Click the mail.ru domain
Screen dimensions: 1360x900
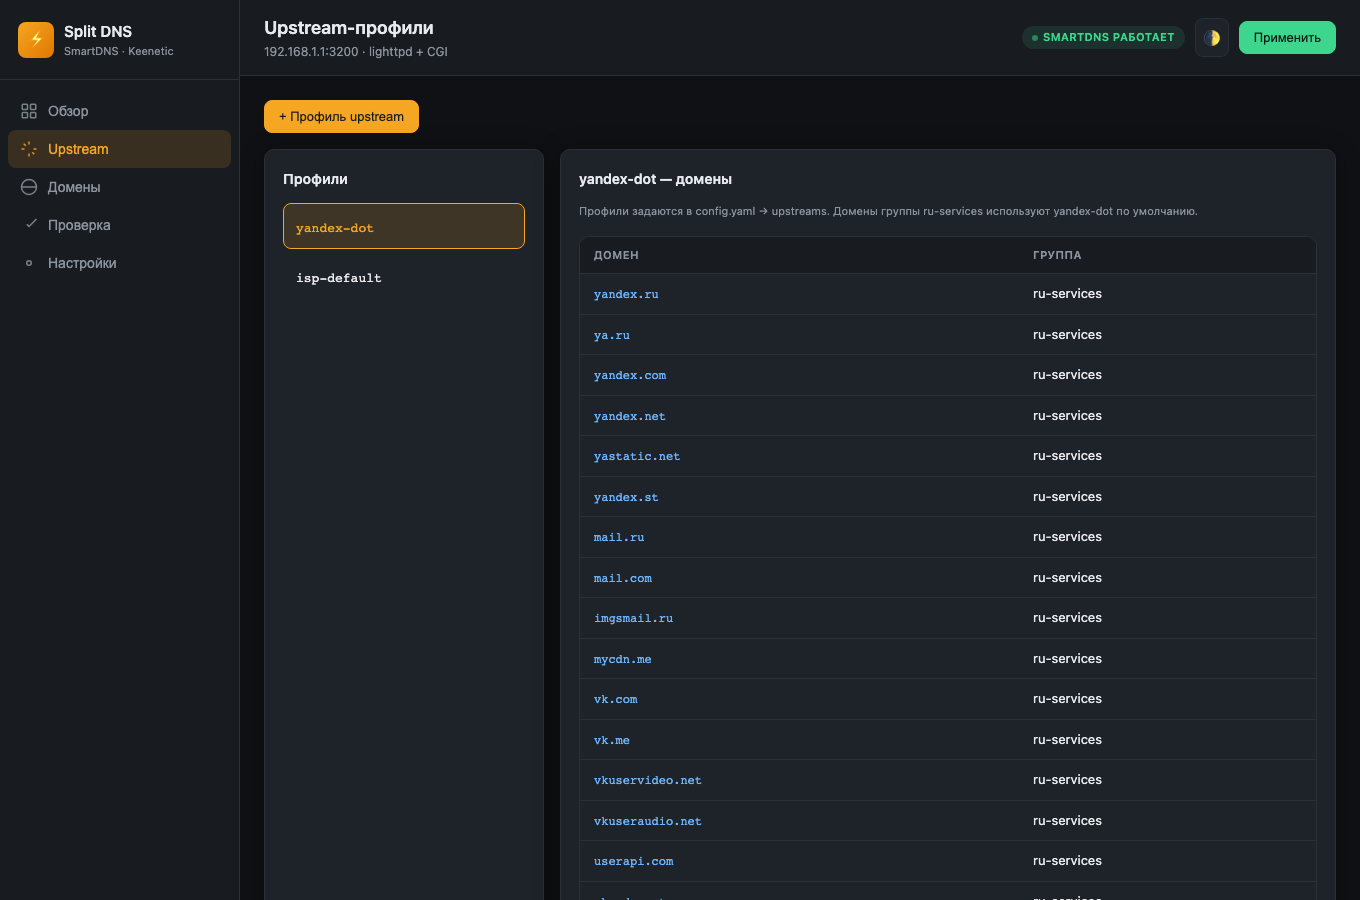click(x=619, y=537)
